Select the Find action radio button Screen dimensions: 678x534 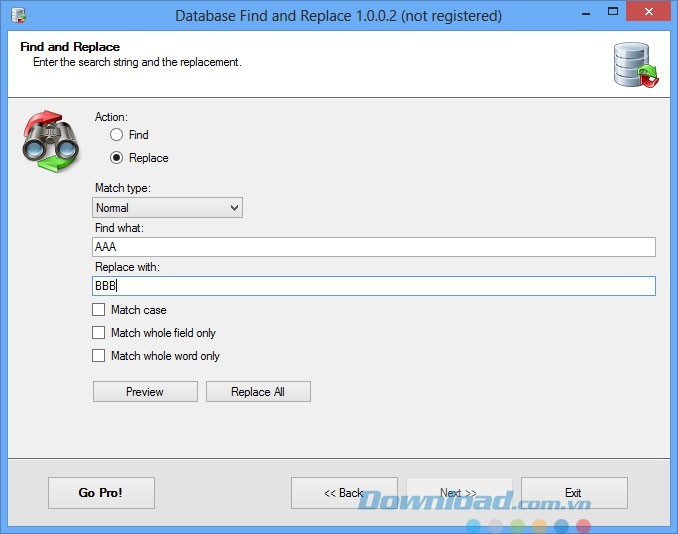(117, 135)
